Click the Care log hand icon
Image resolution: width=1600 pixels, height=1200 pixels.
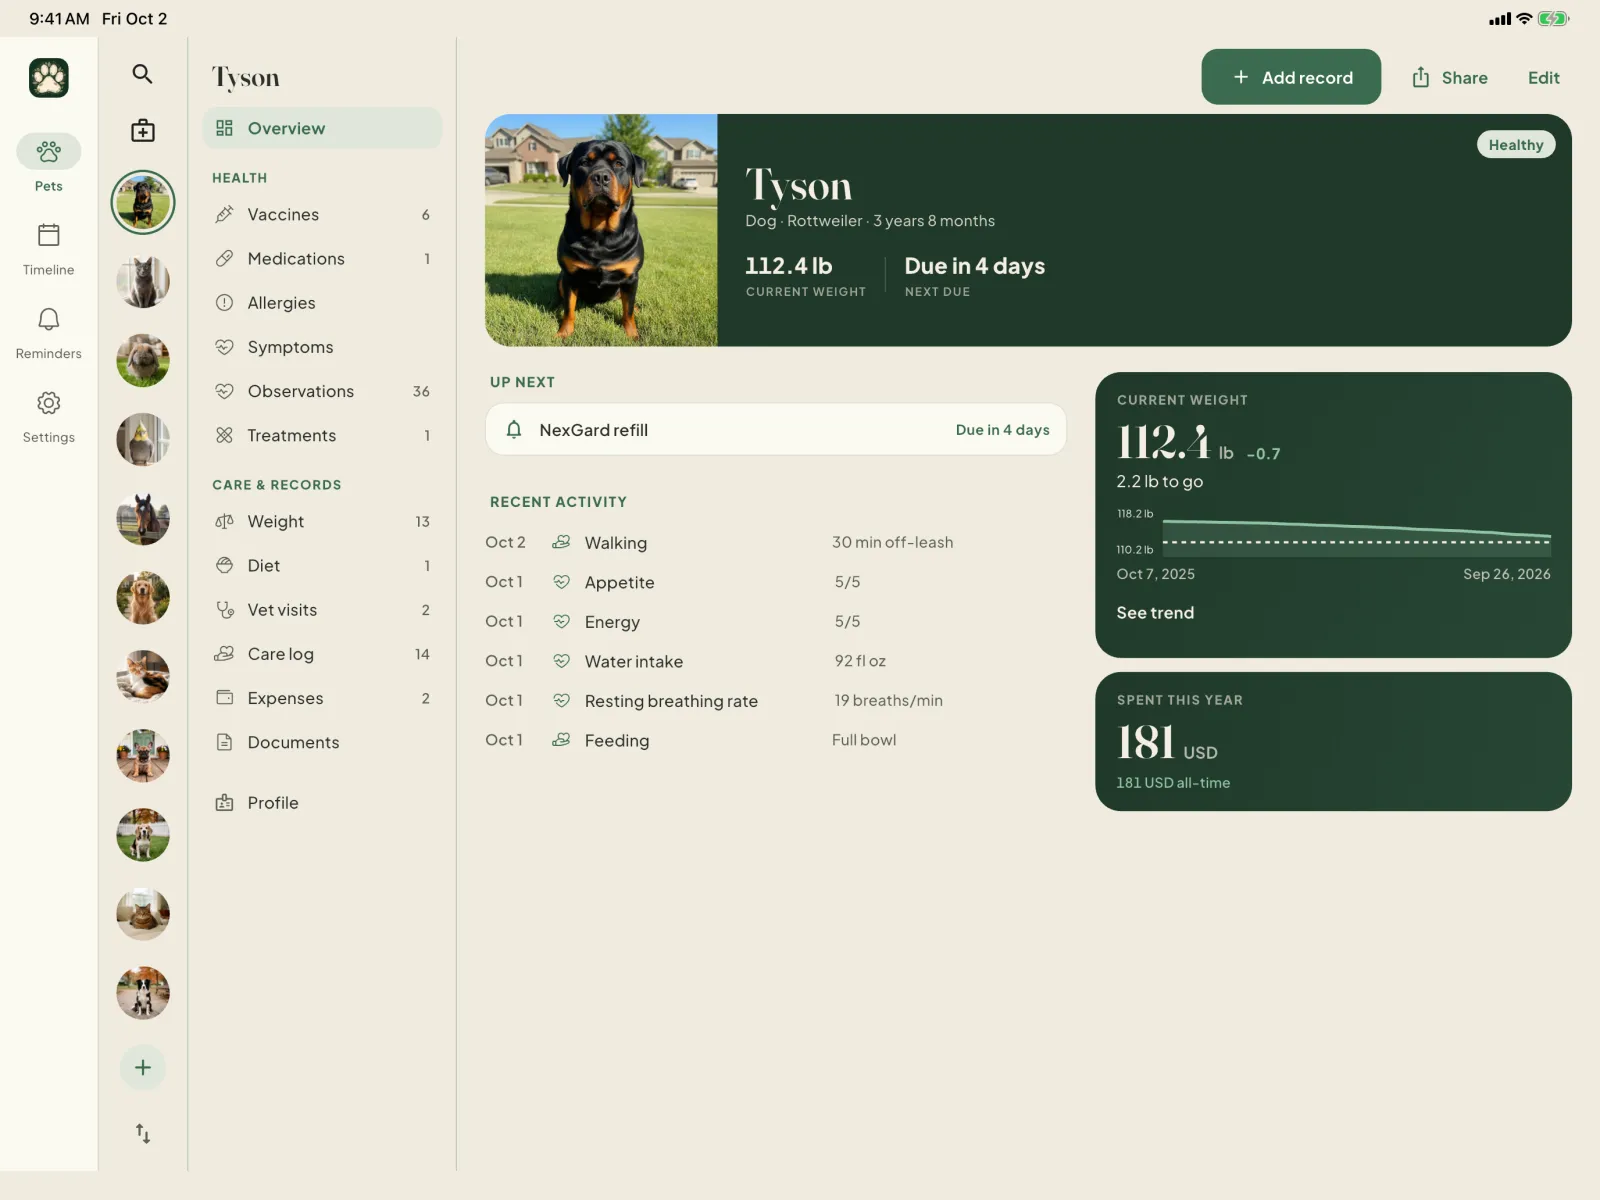(x=225, y=653)
